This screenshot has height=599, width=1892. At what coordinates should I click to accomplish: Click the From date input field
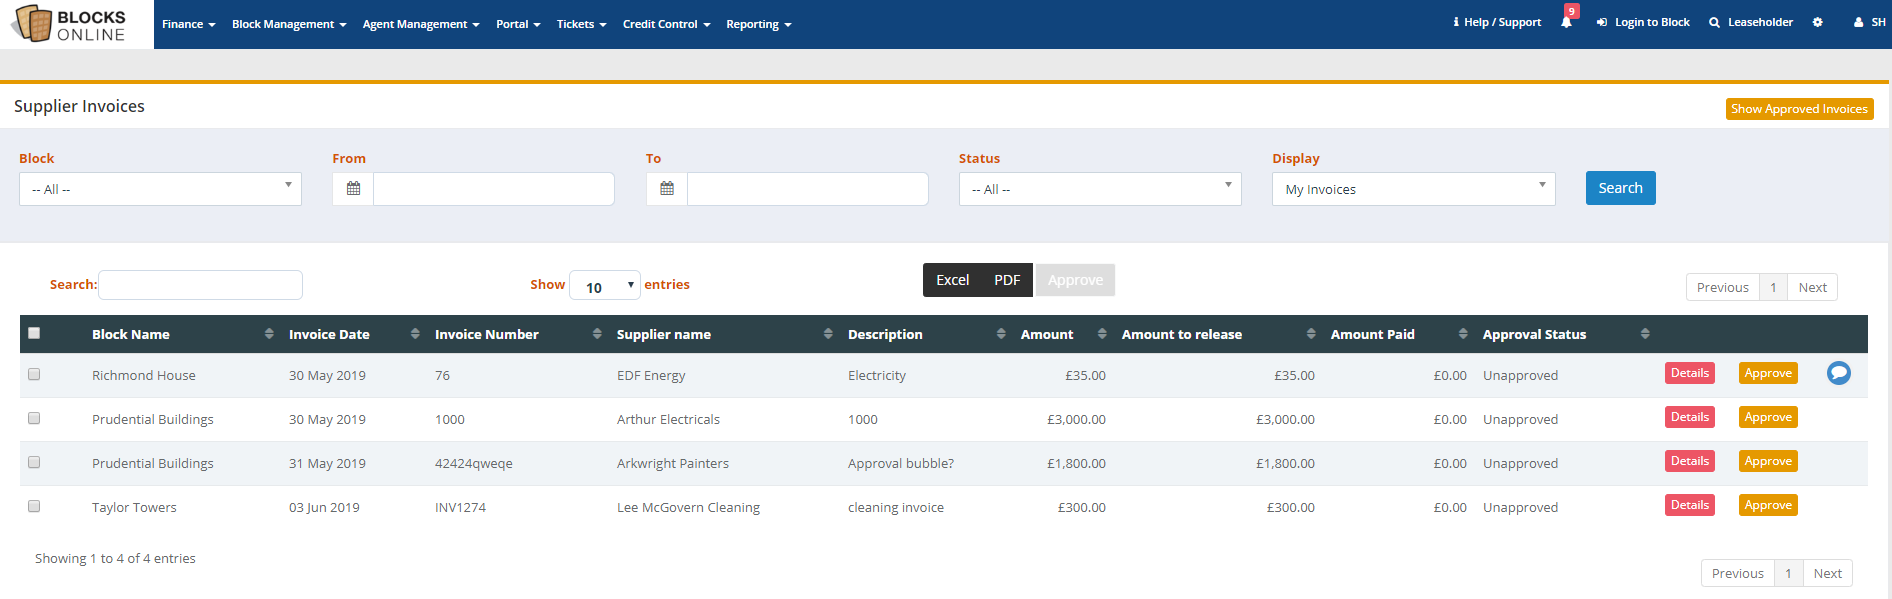tap(494, 189)
